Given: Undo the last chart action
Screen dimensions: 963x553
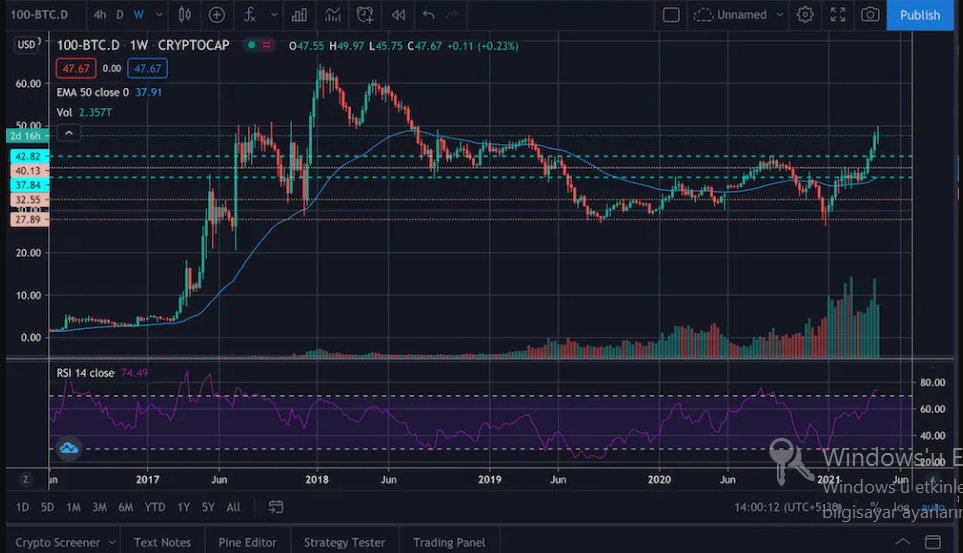Looking at the screenshot, I should click(428, 15).
